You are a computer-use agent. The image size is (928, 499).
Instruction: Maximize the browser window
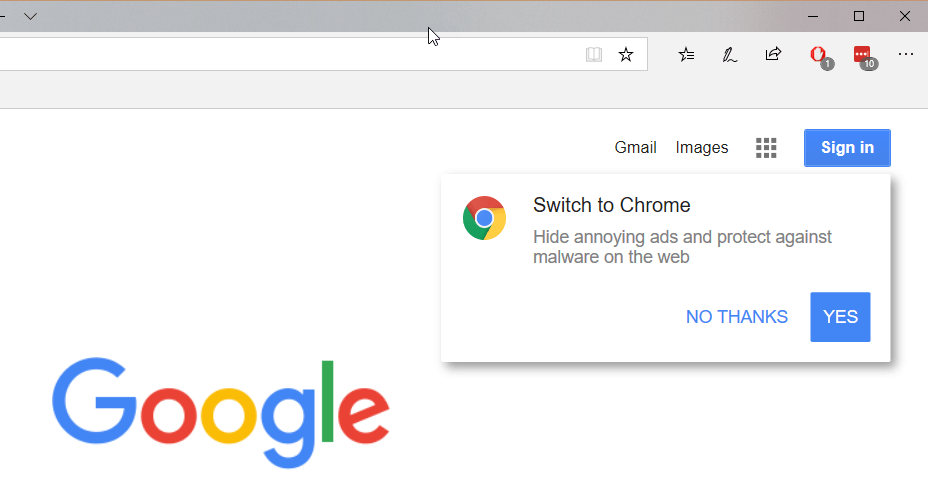[858, 16]
